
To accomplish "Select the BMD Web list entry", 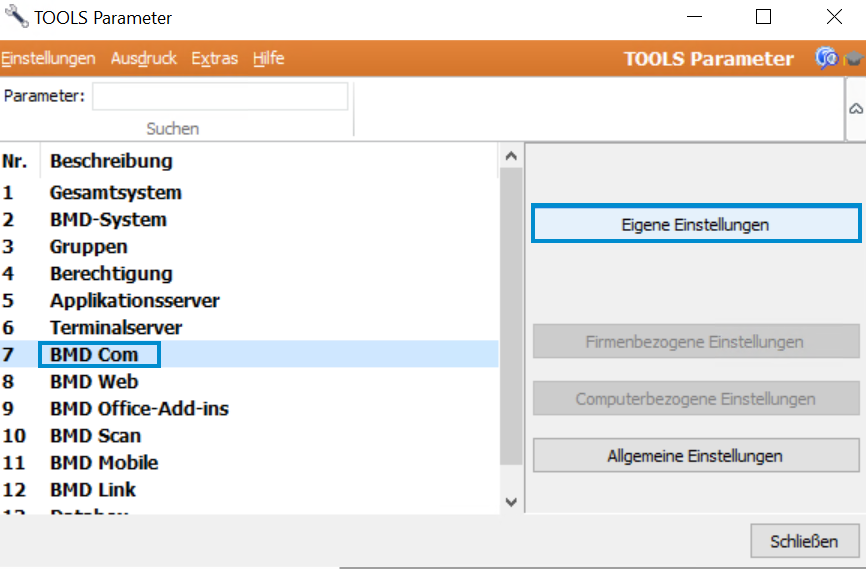I will [x=249, y=381].
